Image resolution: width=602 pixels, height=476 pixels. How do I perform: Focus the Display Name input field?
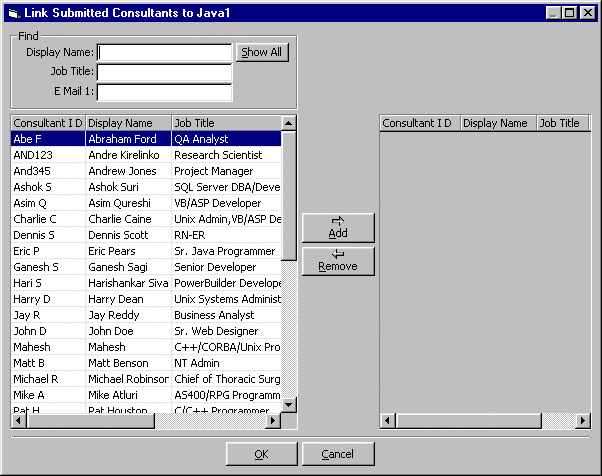164,53
